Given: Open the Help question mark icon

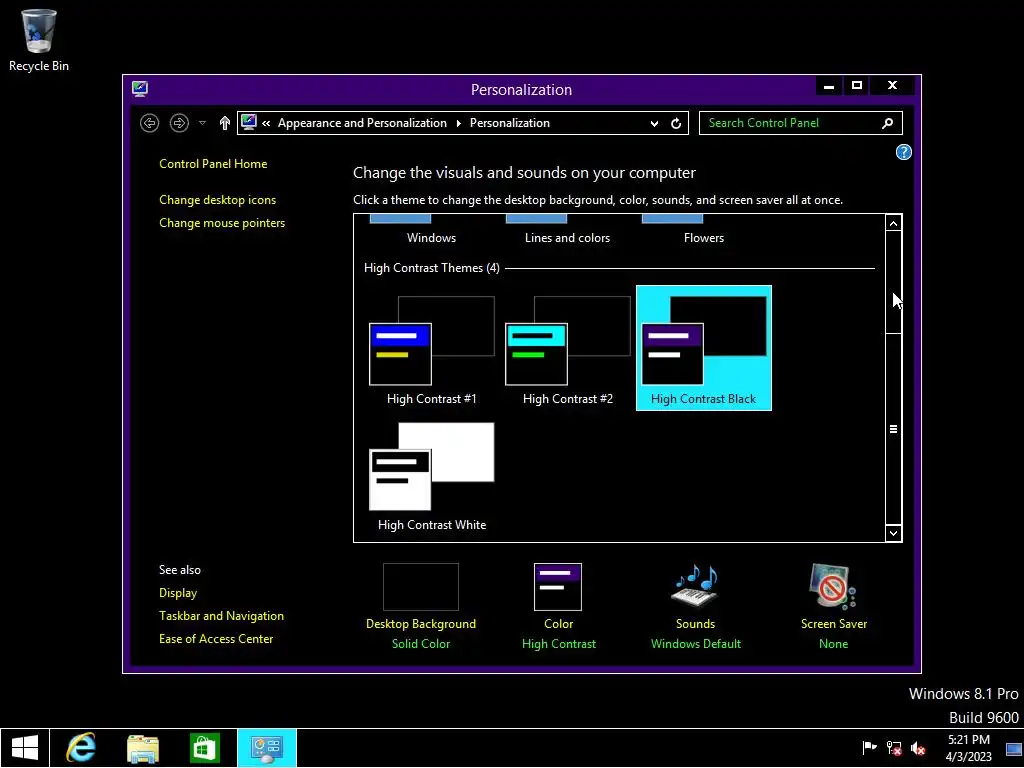Looking at the screenshot, I should pos(903,152).
